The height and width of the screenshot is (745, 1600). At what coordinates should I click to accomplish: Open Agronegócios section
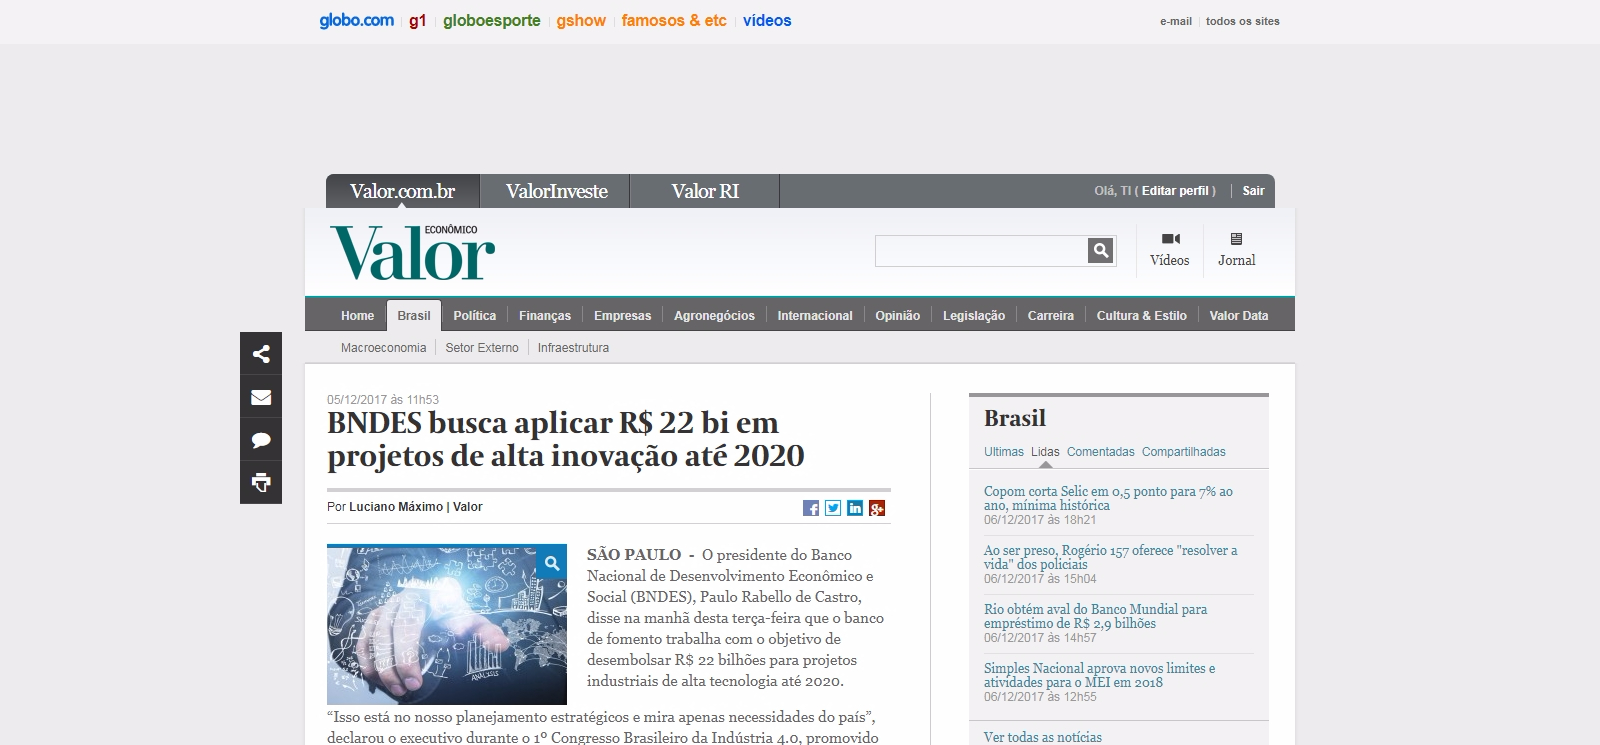(714, 316)
